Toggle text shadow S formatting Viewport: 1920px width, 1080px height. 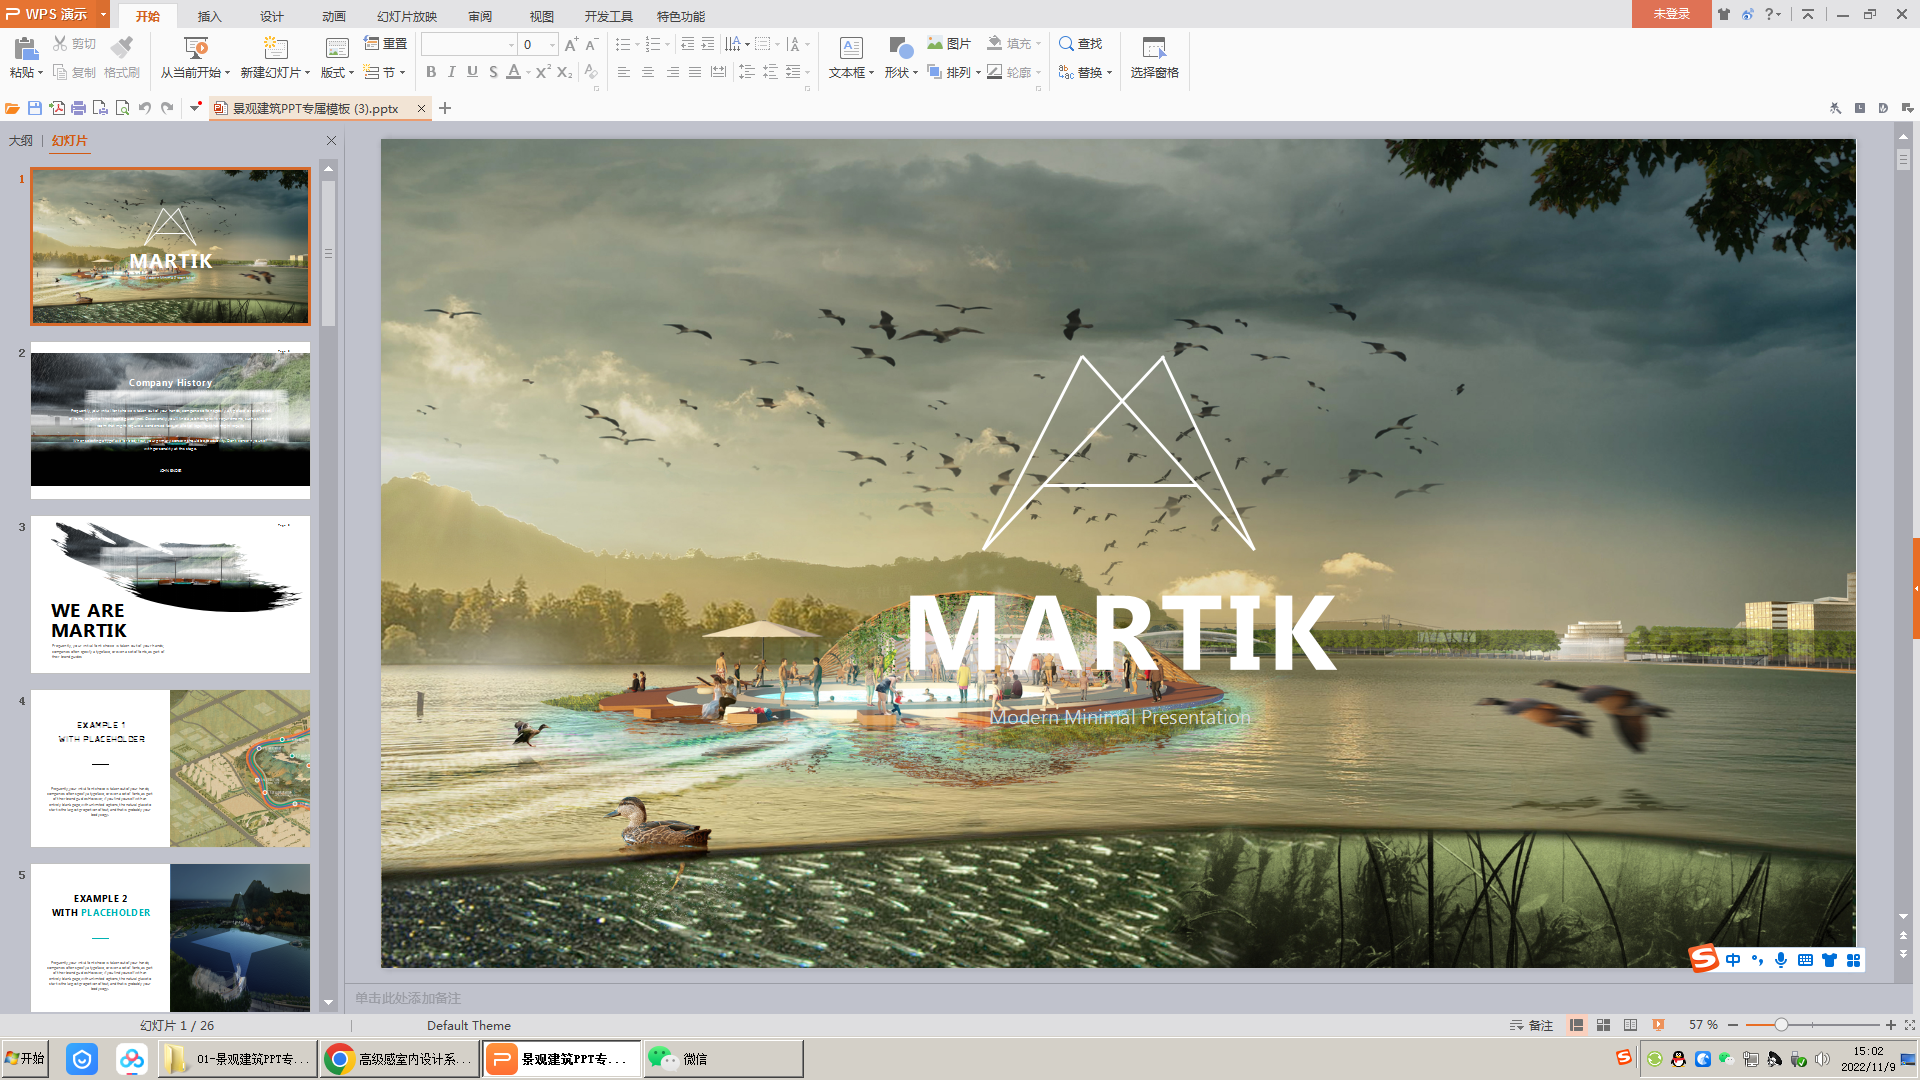point(493,72)
